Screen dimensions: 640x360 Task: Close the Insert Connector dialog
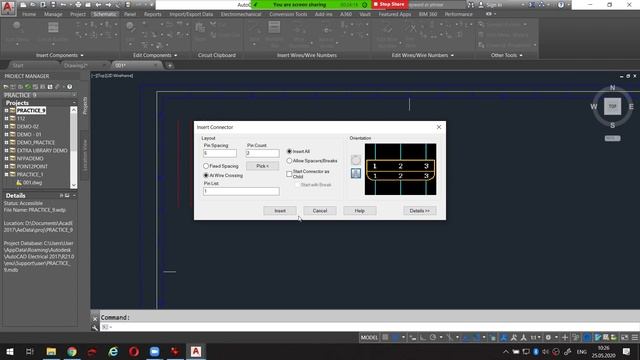[x=439, y=127]
